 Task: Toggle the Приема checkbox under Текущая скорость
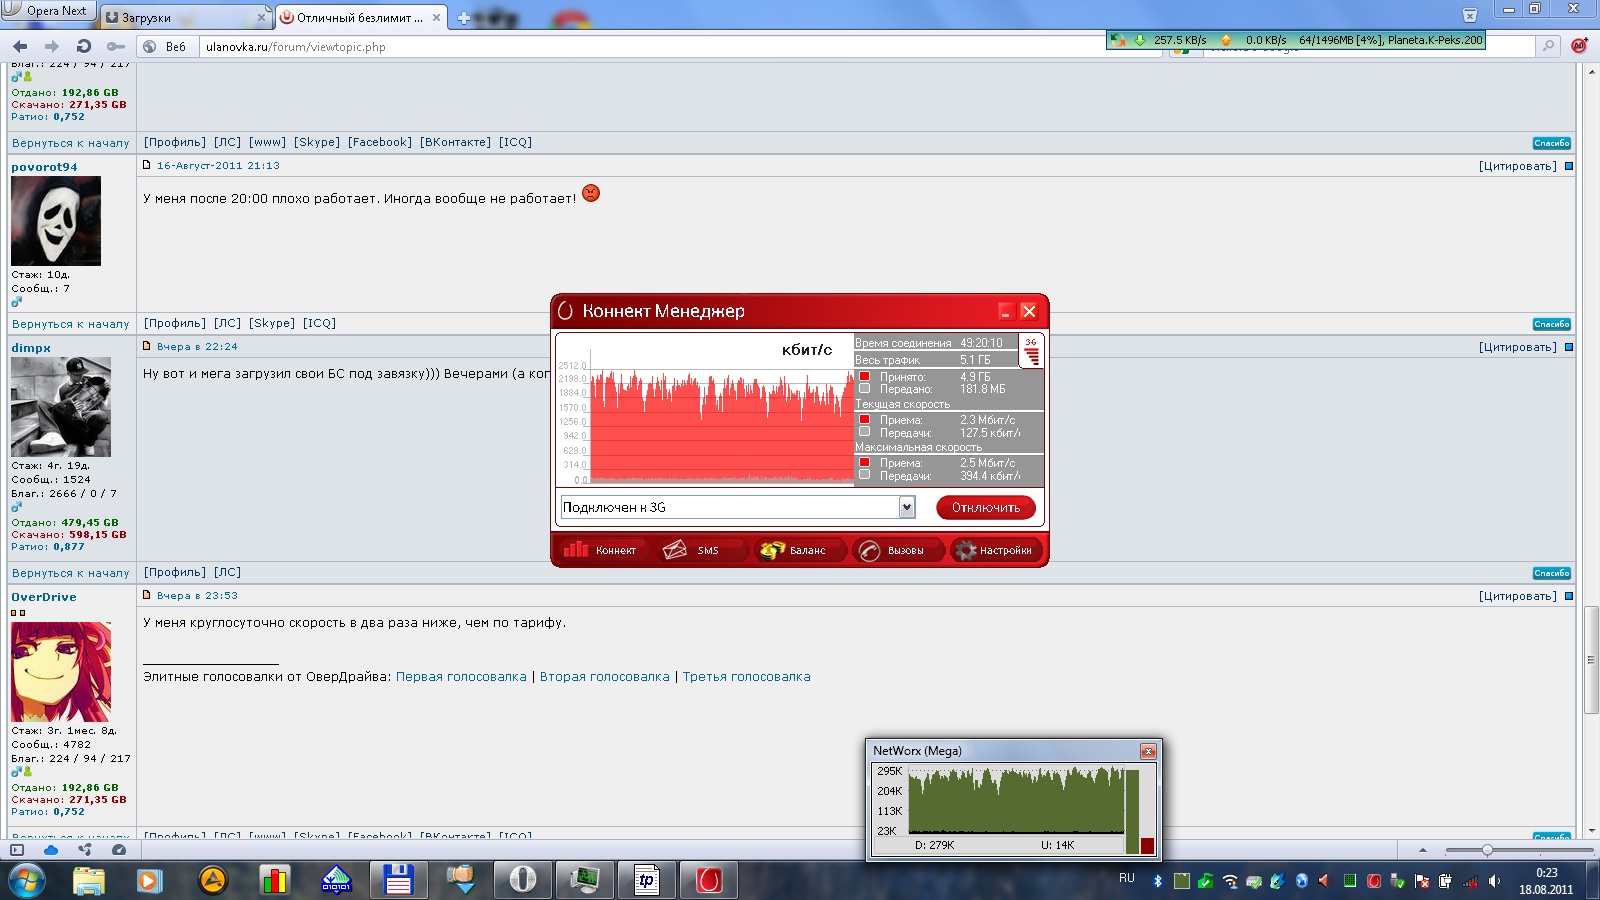coord(865,420)
